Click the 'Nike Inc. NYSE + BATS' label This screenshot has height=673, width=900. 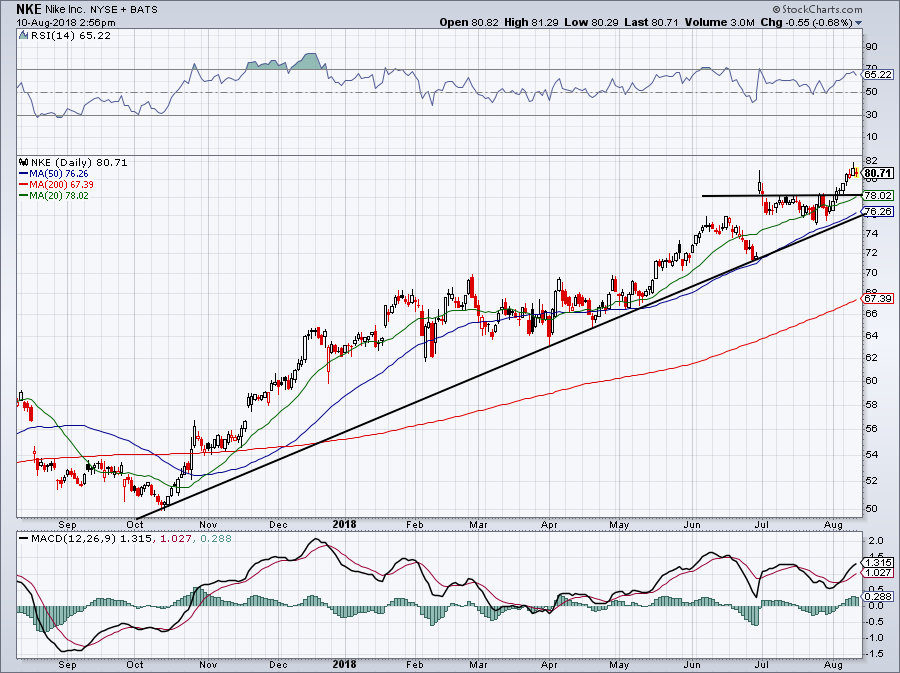[101, 10]
